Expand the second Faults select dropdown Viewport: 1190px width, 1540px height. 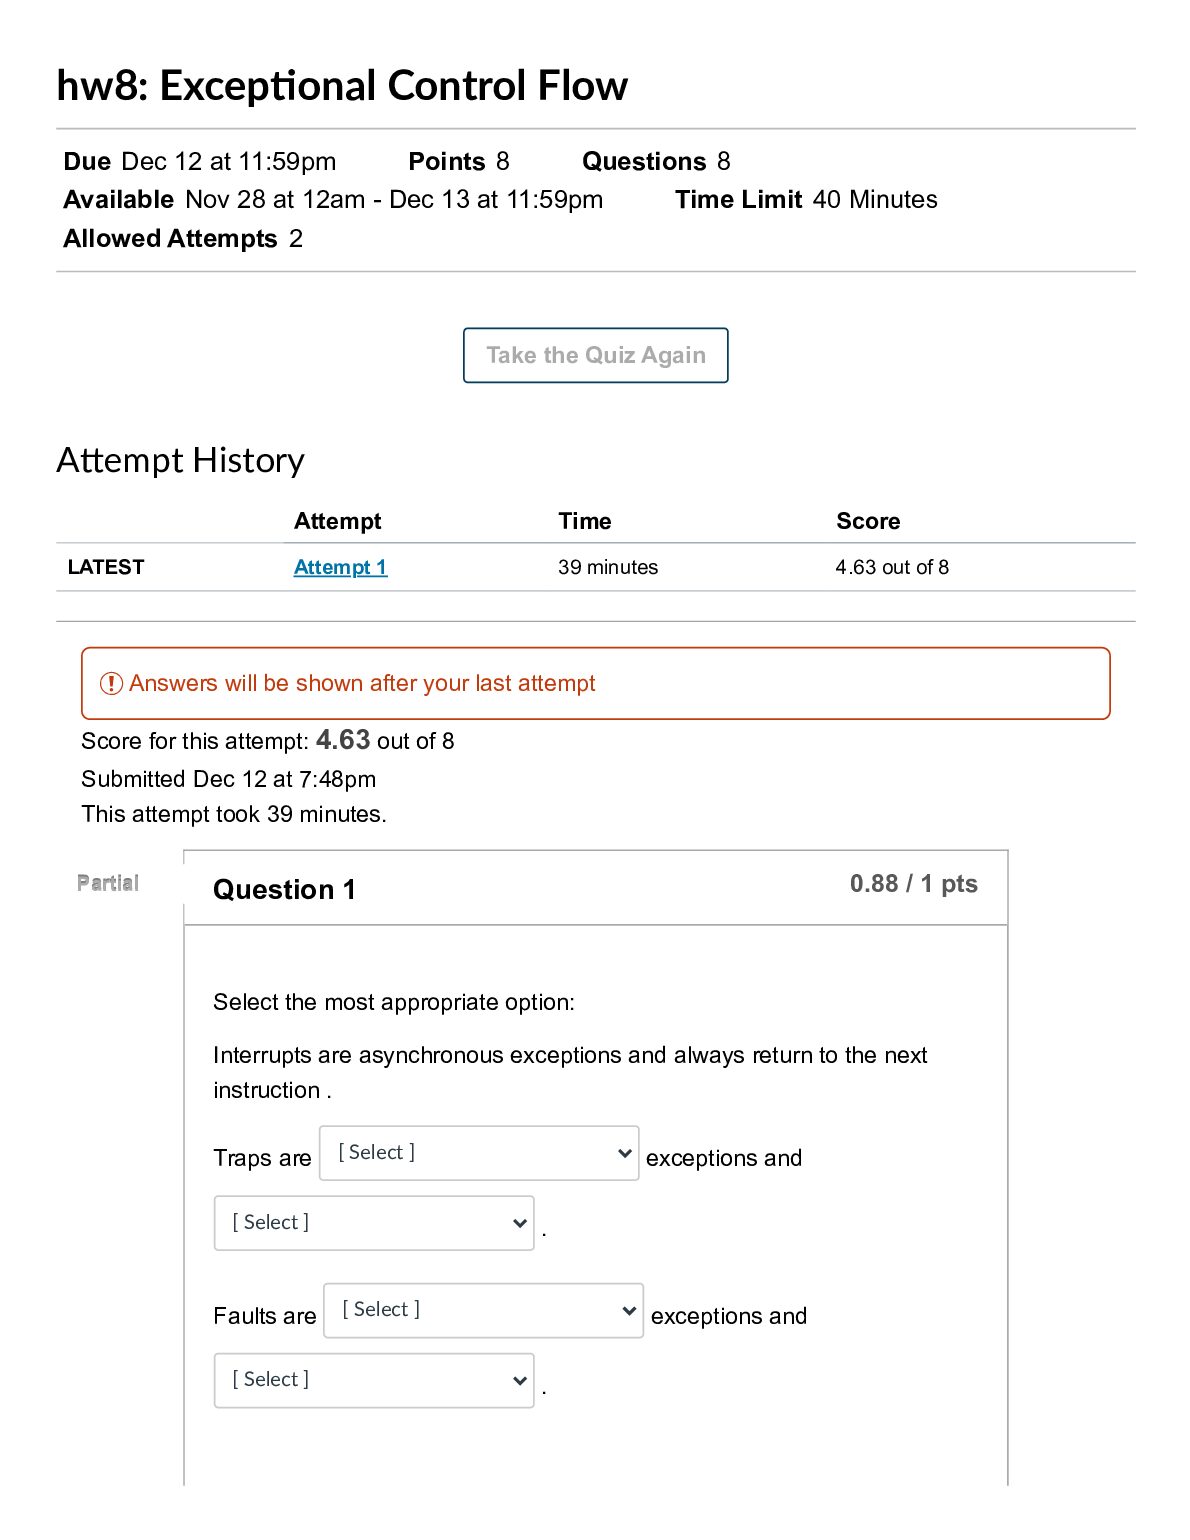[374, 1380]
